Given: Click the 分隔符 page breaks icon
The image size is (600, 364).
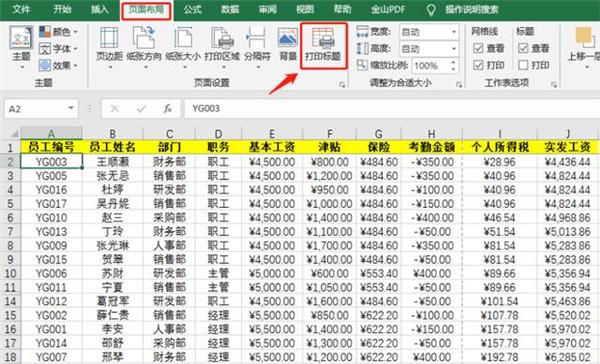Looking at the screenshot, I should coord(257,38).
